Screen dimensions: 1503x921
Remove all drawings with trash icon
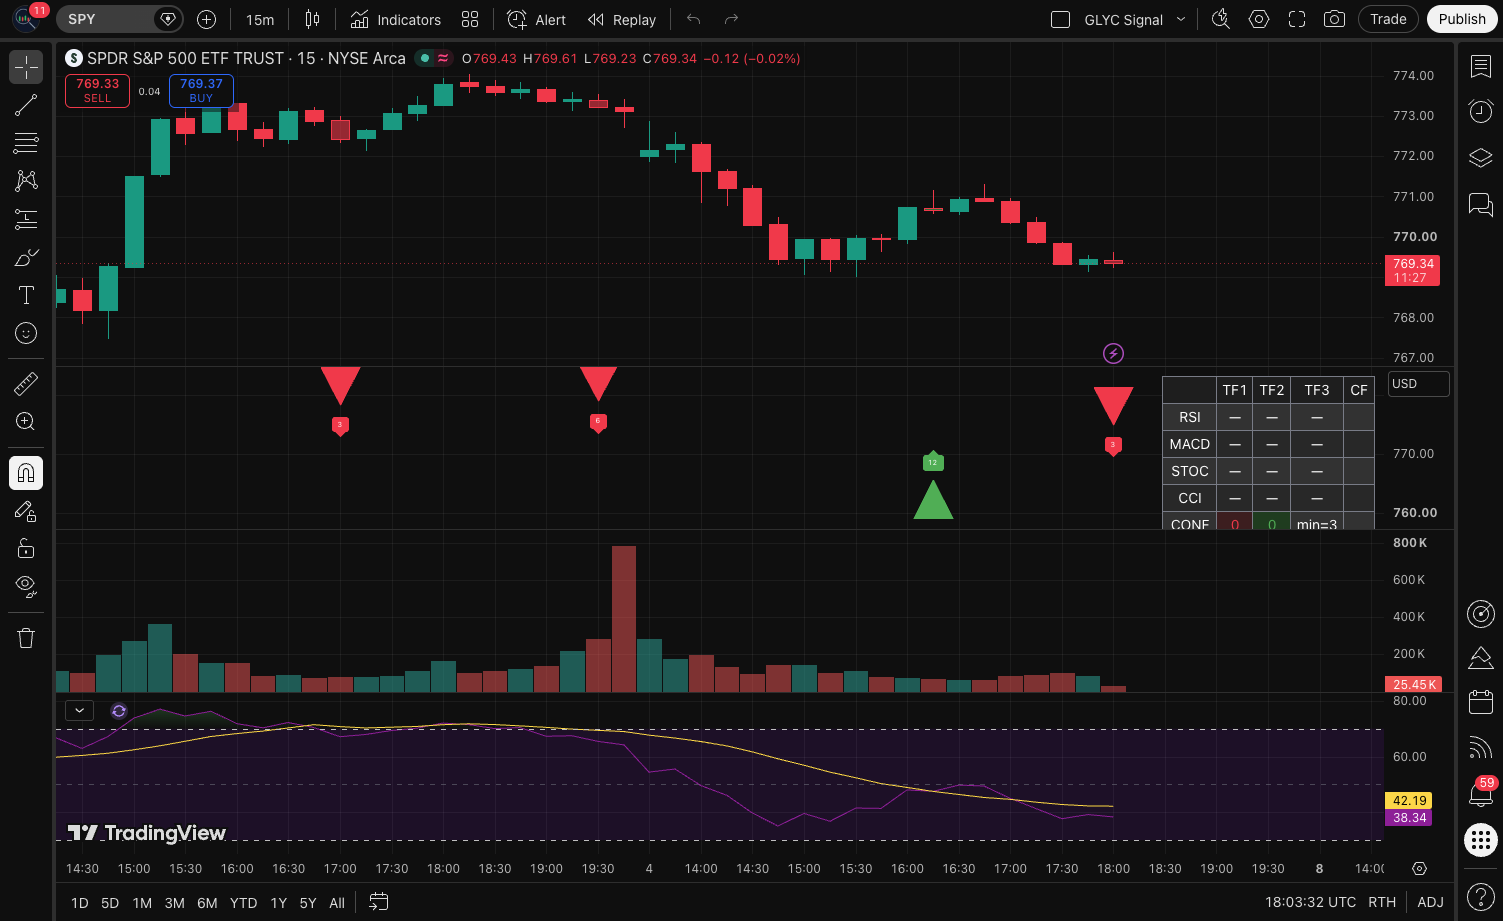coord(26,638)
